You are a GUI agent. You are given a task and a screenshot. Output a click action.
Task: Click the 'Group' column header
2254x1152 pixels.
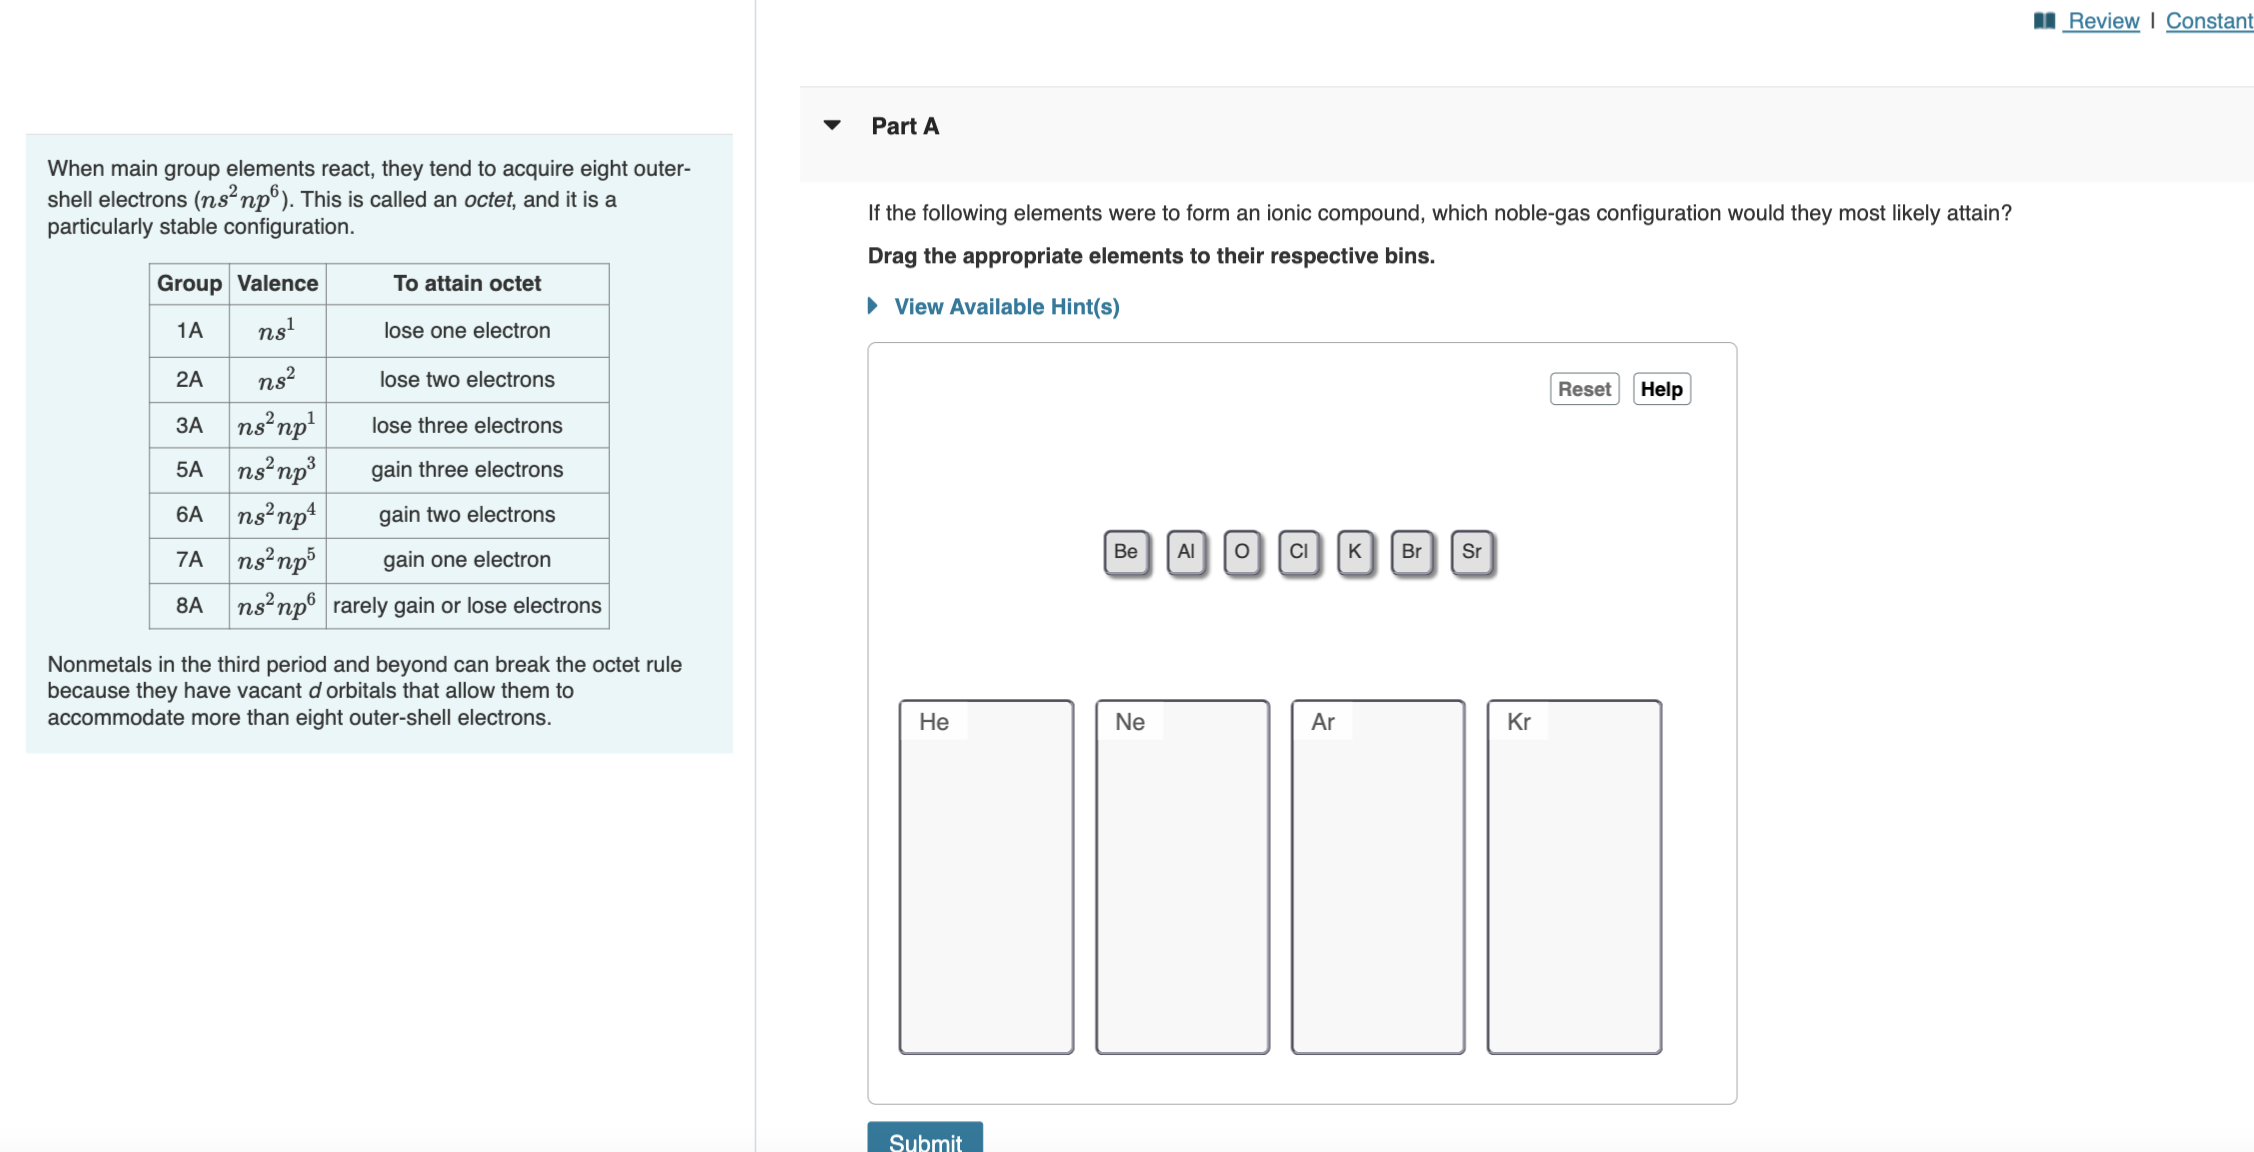[189, 284]
